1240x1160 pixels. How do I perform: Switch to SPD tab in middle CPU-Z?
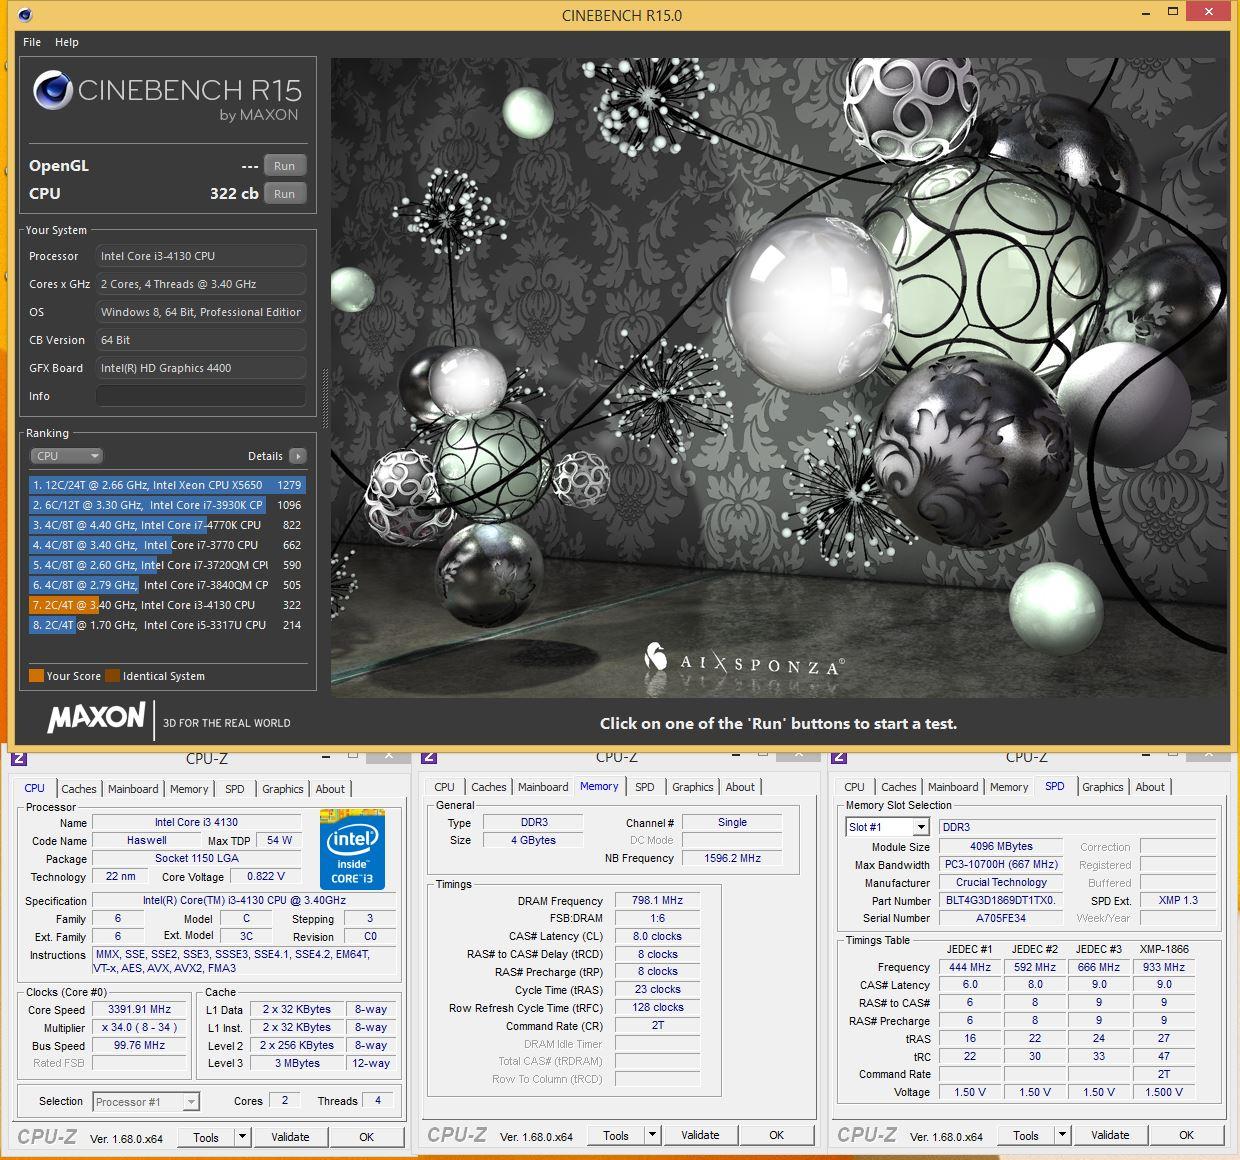[645, 787]
